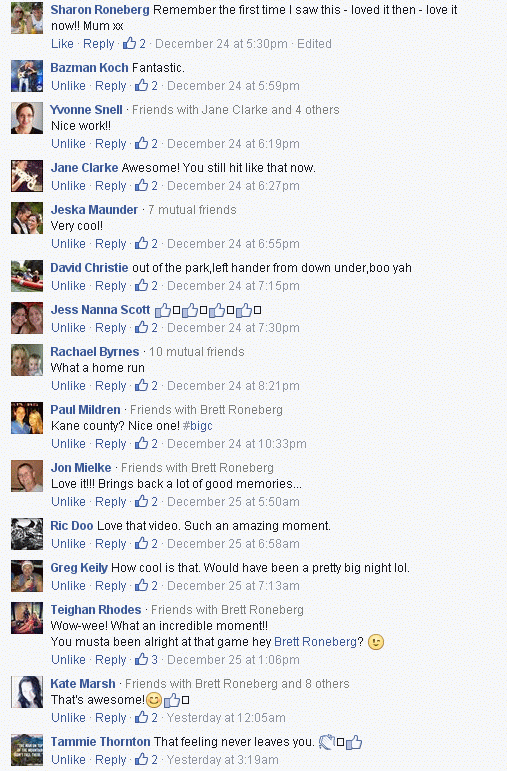Open likes icon on Bazman Koch's comment
Viewport: 507px width, 771px height.
click(142, 86)
